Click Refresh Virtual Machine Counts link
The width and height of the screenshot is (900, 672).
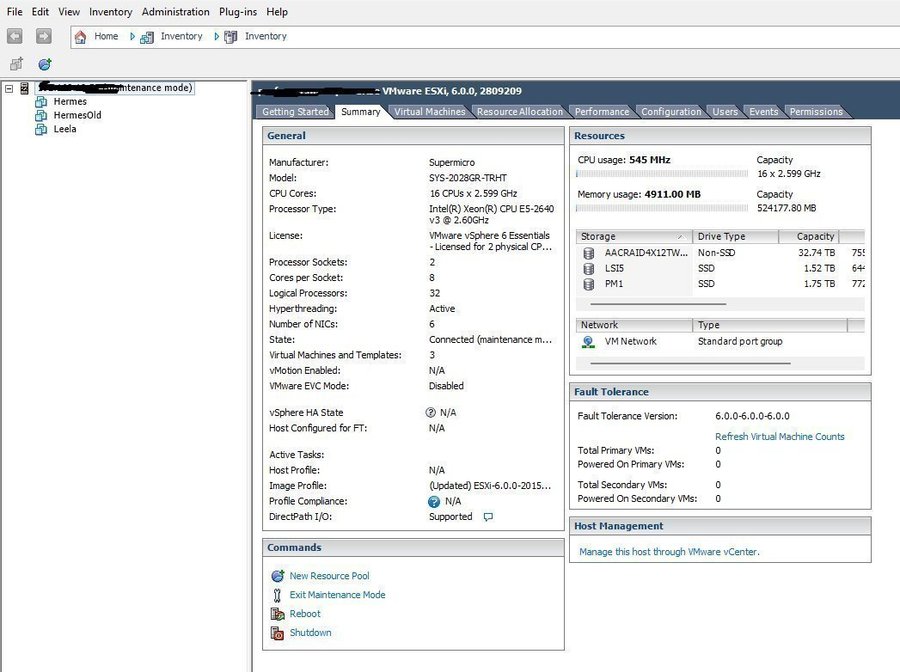pos(779,437)
